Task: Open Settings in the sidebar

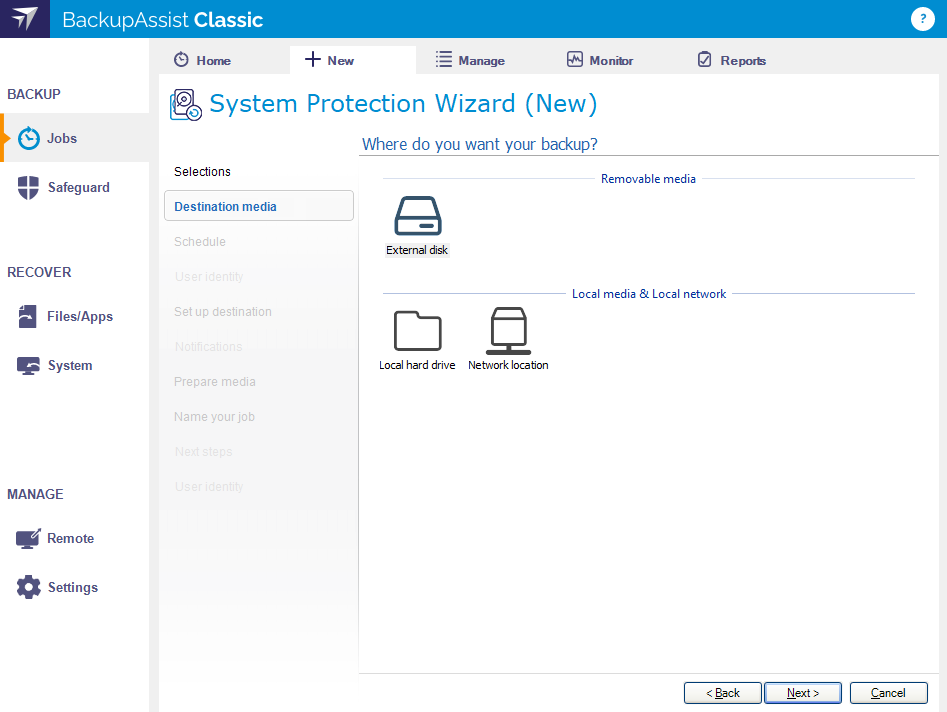Action: (75, 587)
